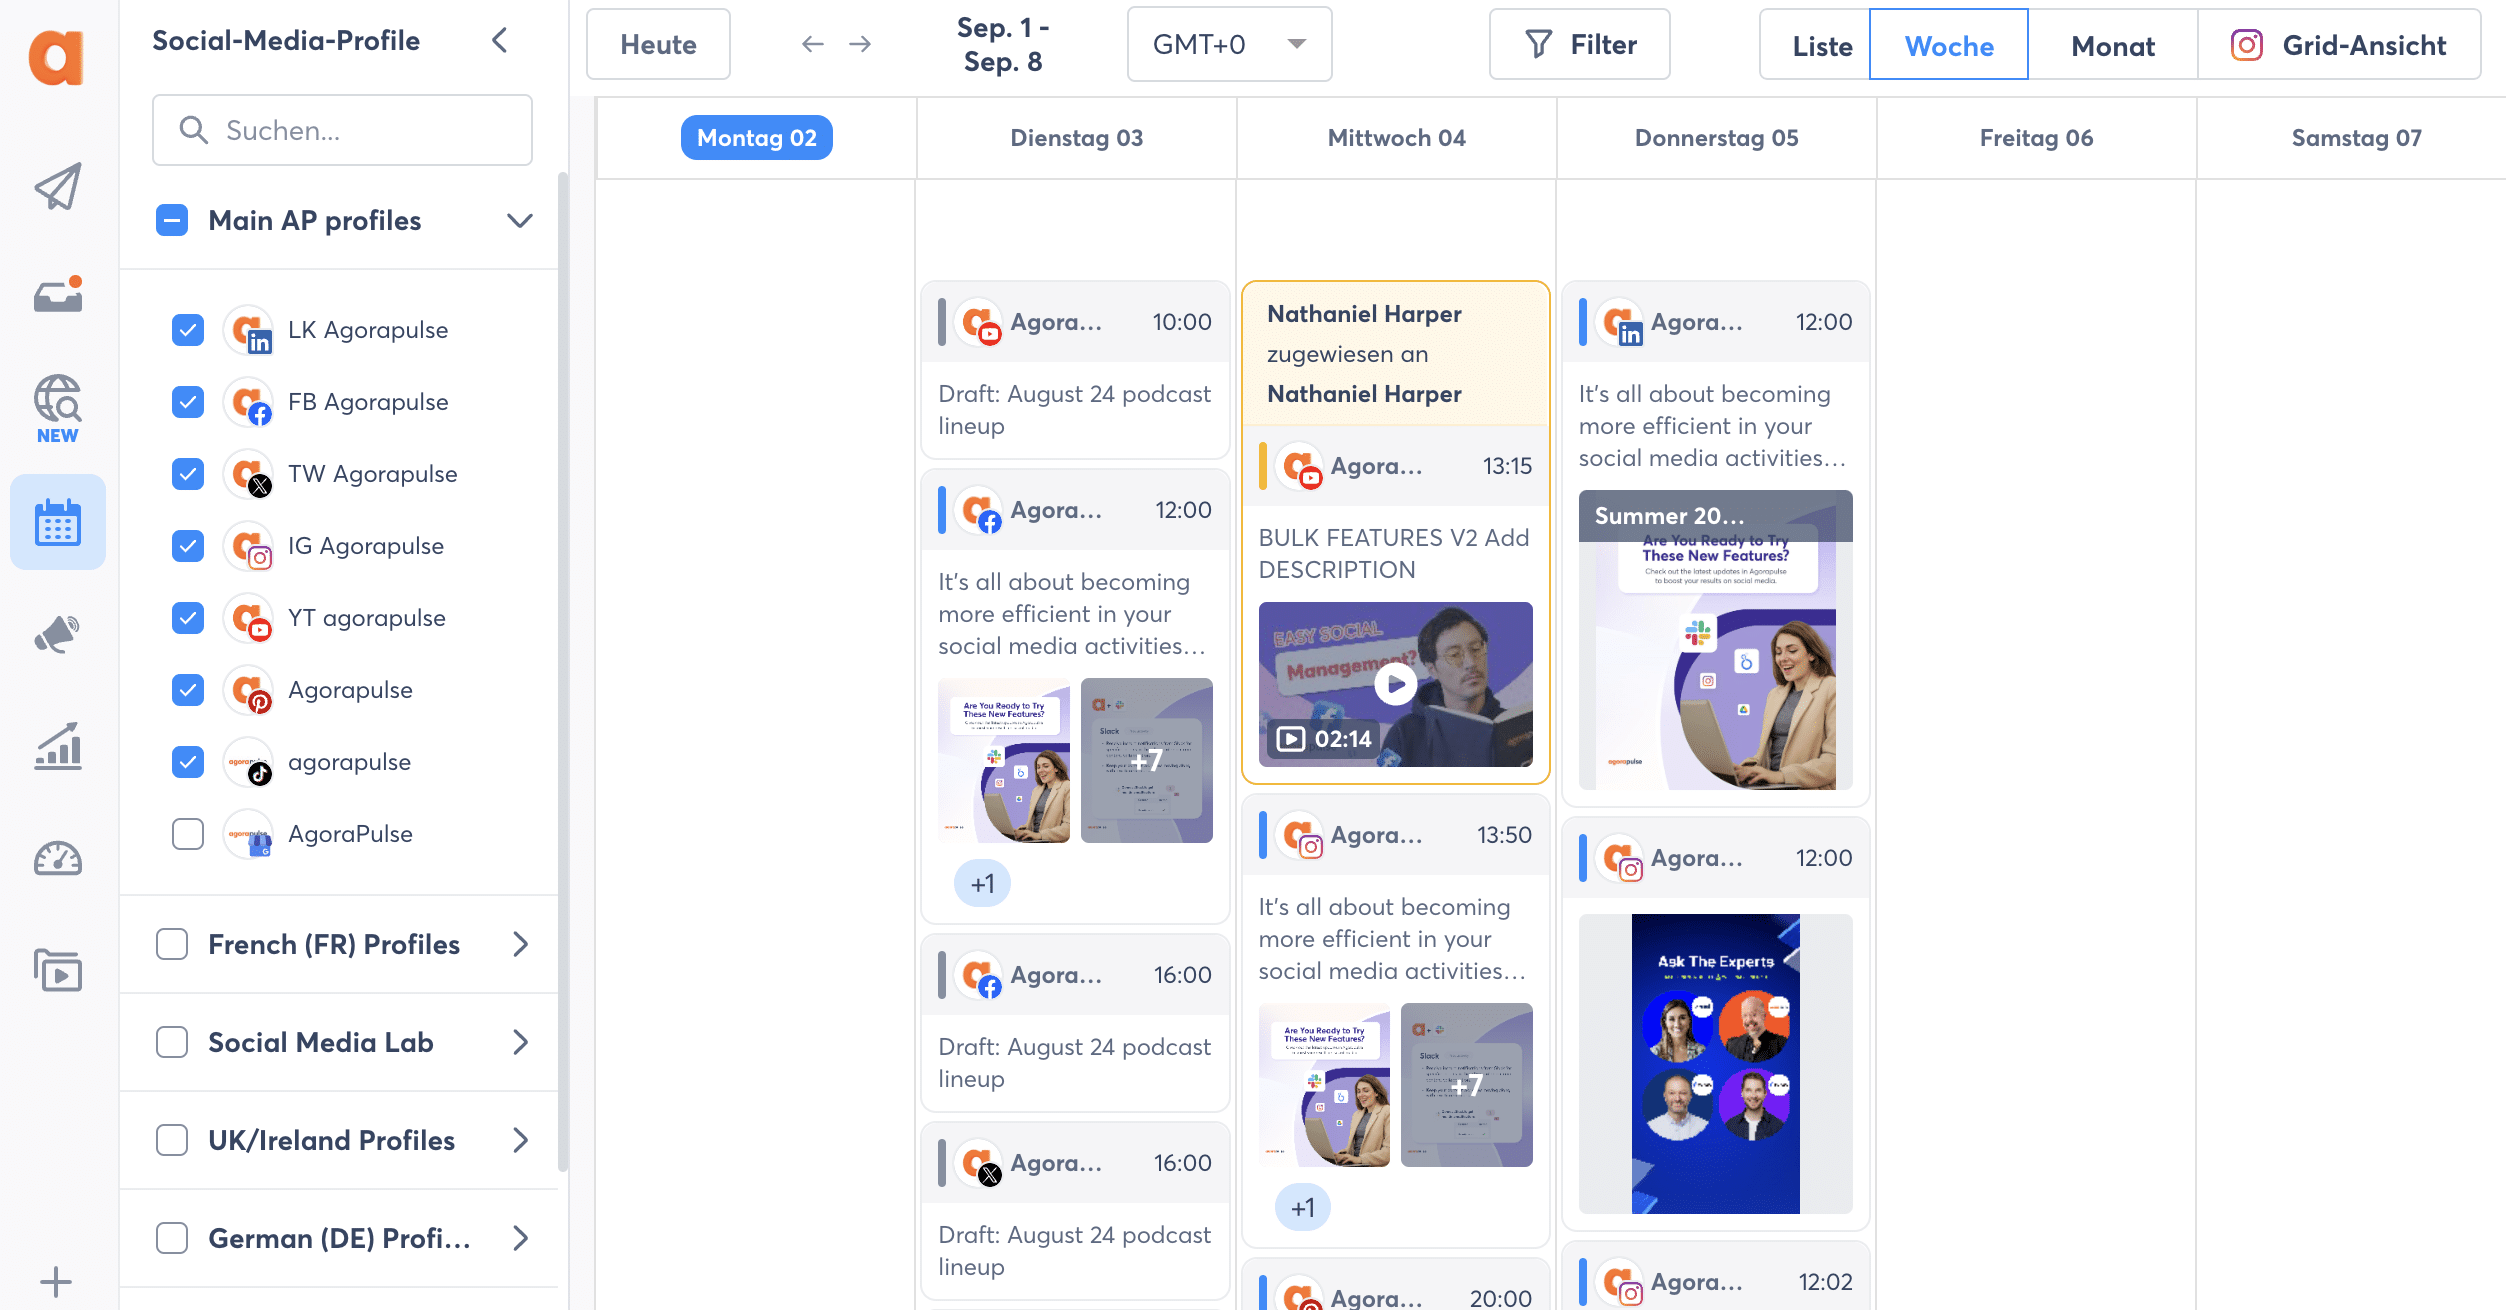Uncheck the YT agorapulse profile
2506x1310 pixels.
[187, 617]
